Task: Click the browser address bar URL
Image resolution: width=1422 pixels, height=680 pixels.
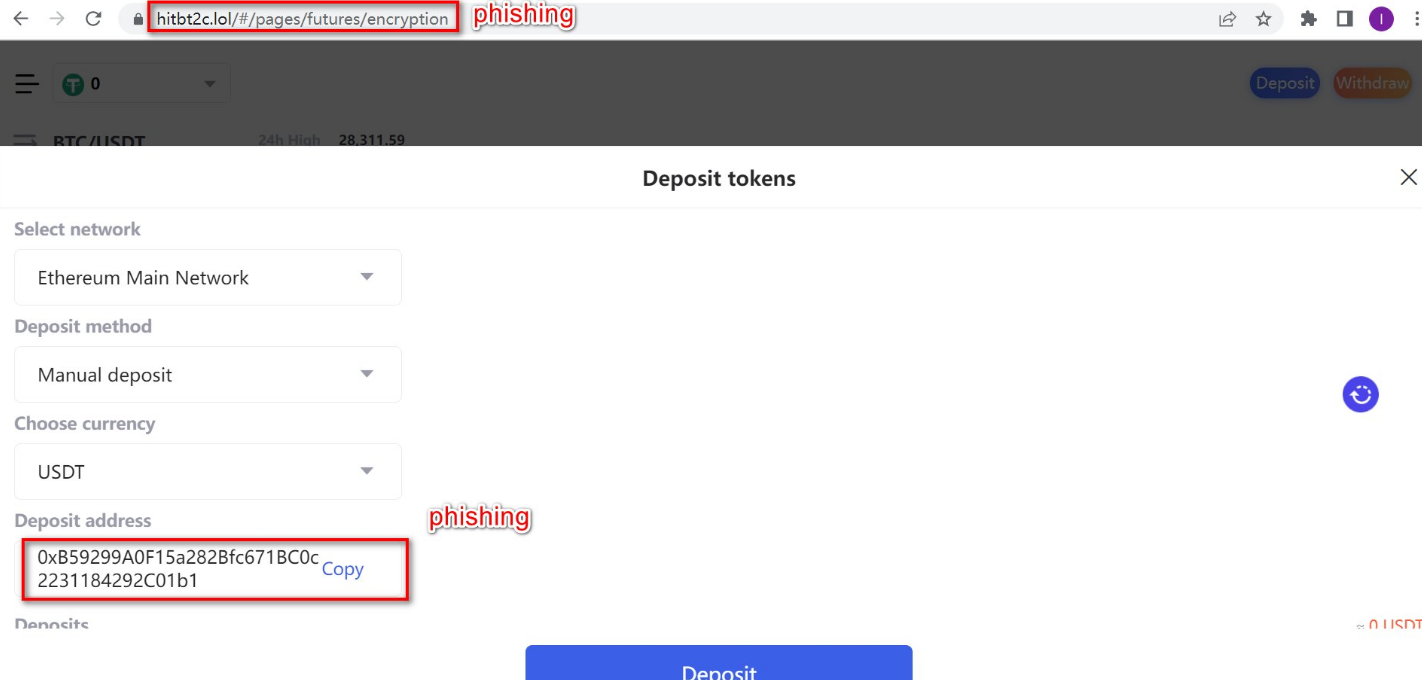Action: point(303,18)
